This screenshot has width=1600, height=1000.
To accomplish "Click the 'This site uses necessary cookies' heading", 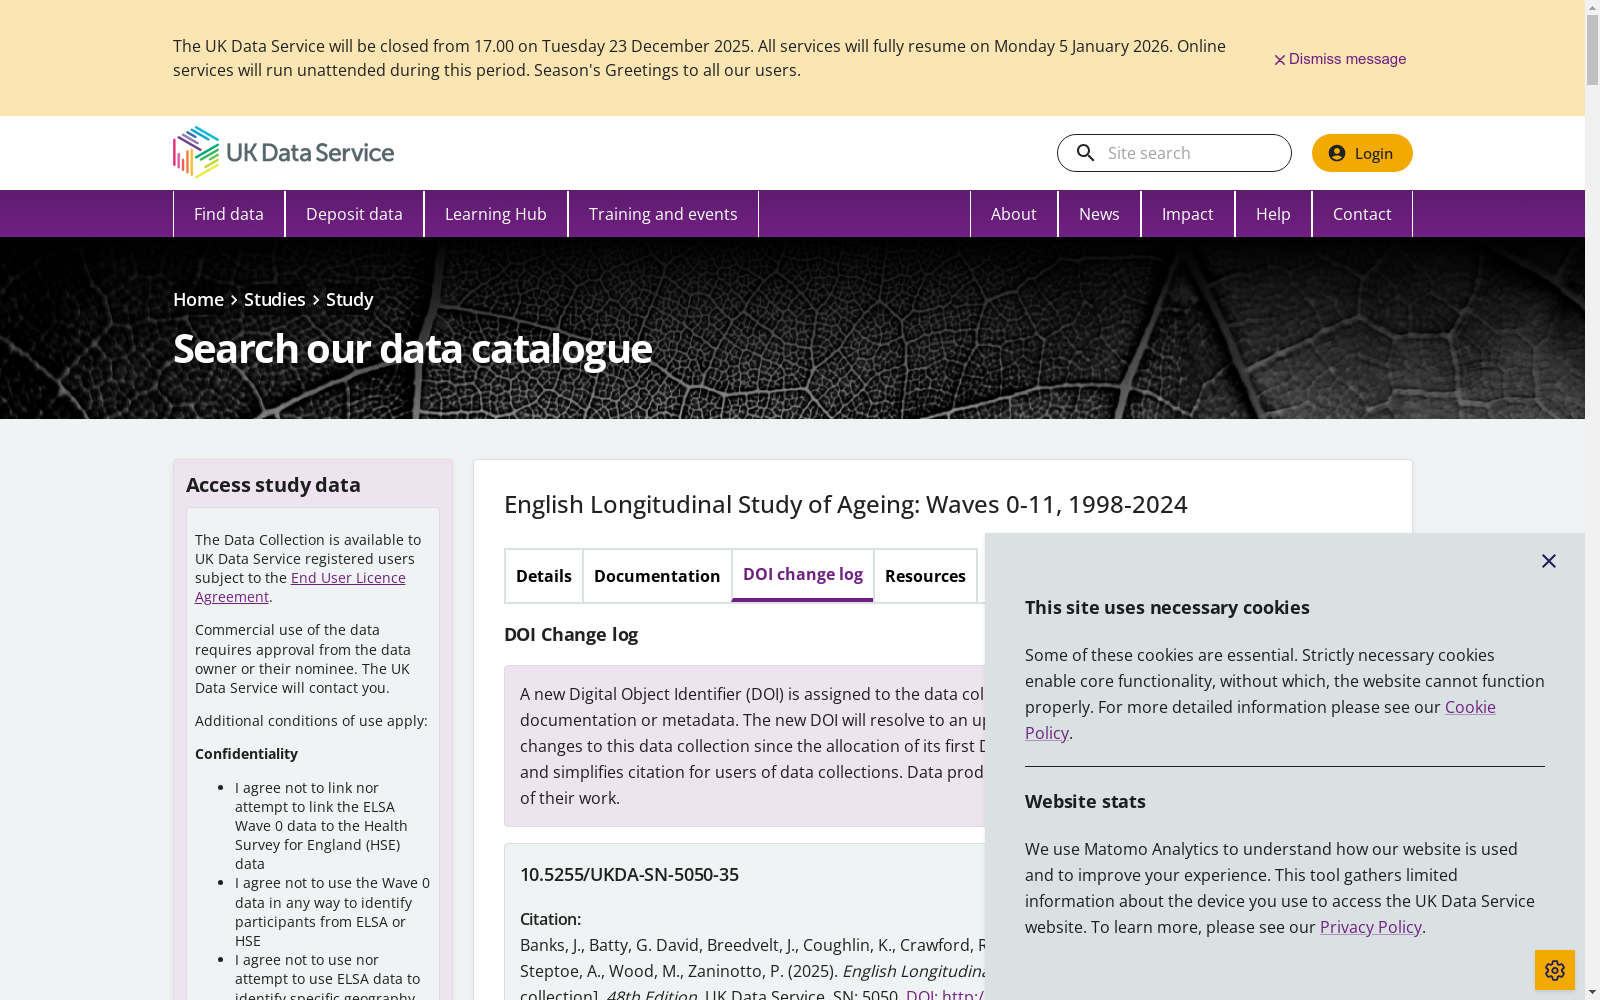I will (x=1167, y=608).
